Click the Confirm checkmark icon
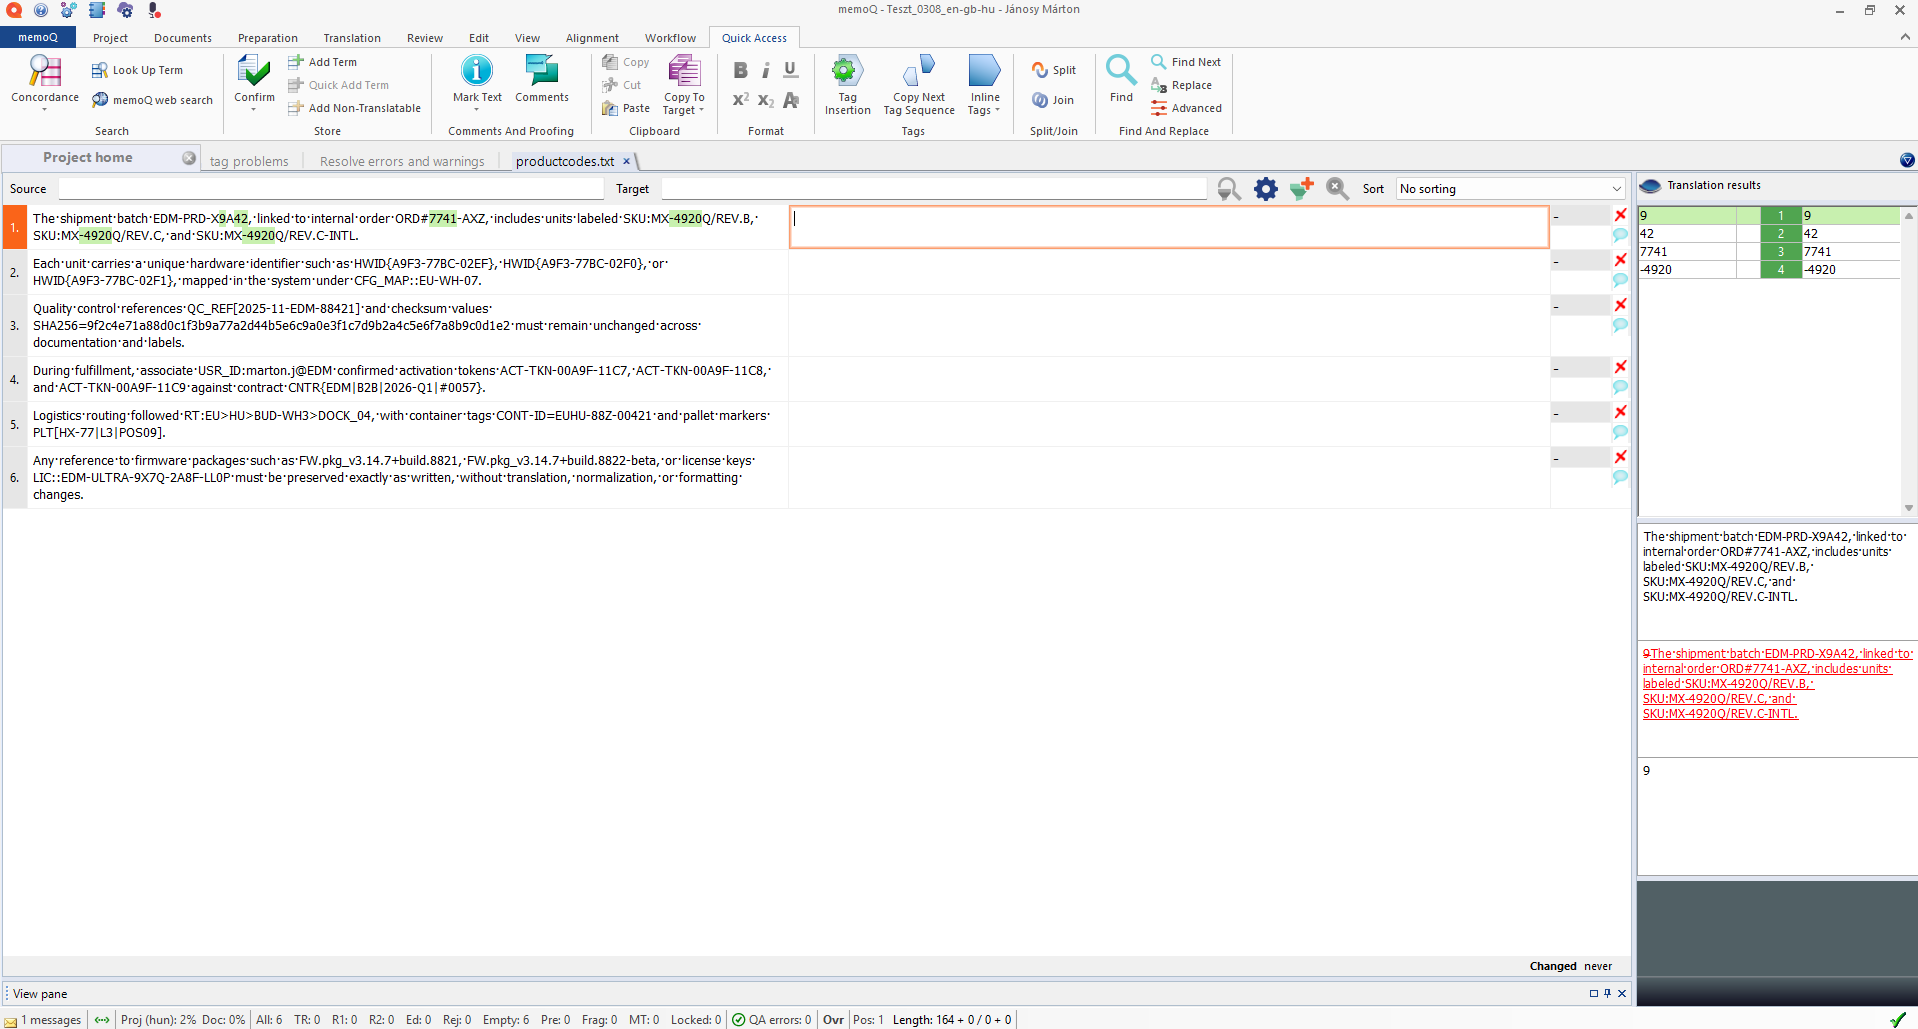 coord(254,70)
